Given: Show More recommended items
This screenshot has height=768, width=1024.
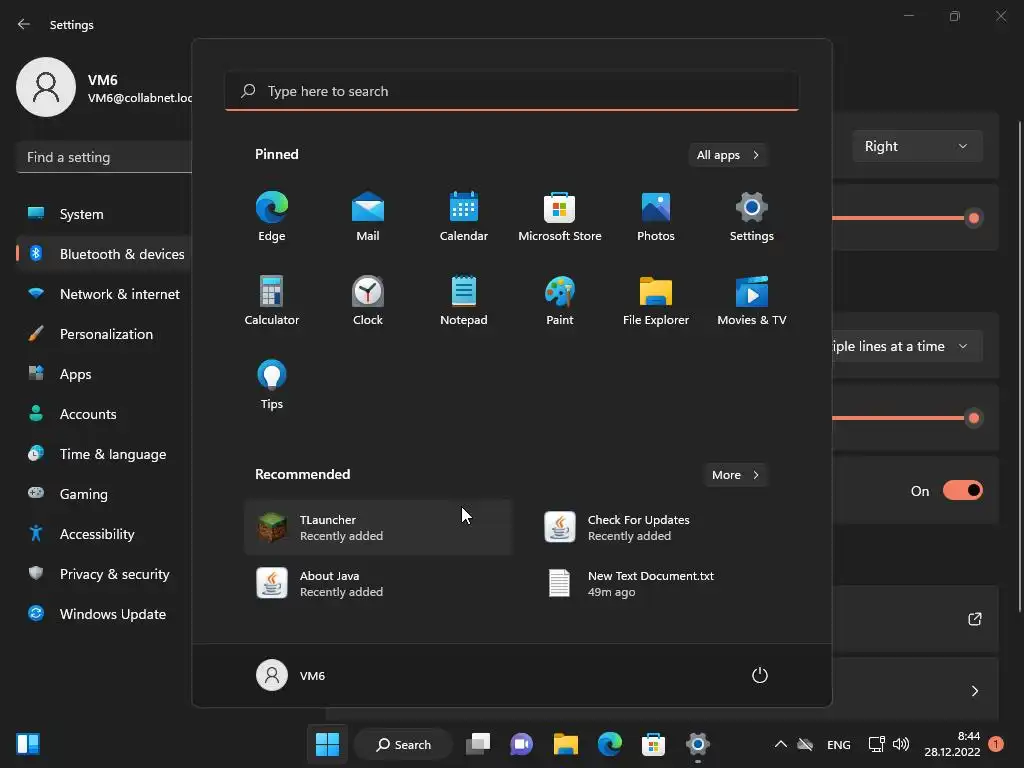Looking at the screenshot, I should (735, 475).
